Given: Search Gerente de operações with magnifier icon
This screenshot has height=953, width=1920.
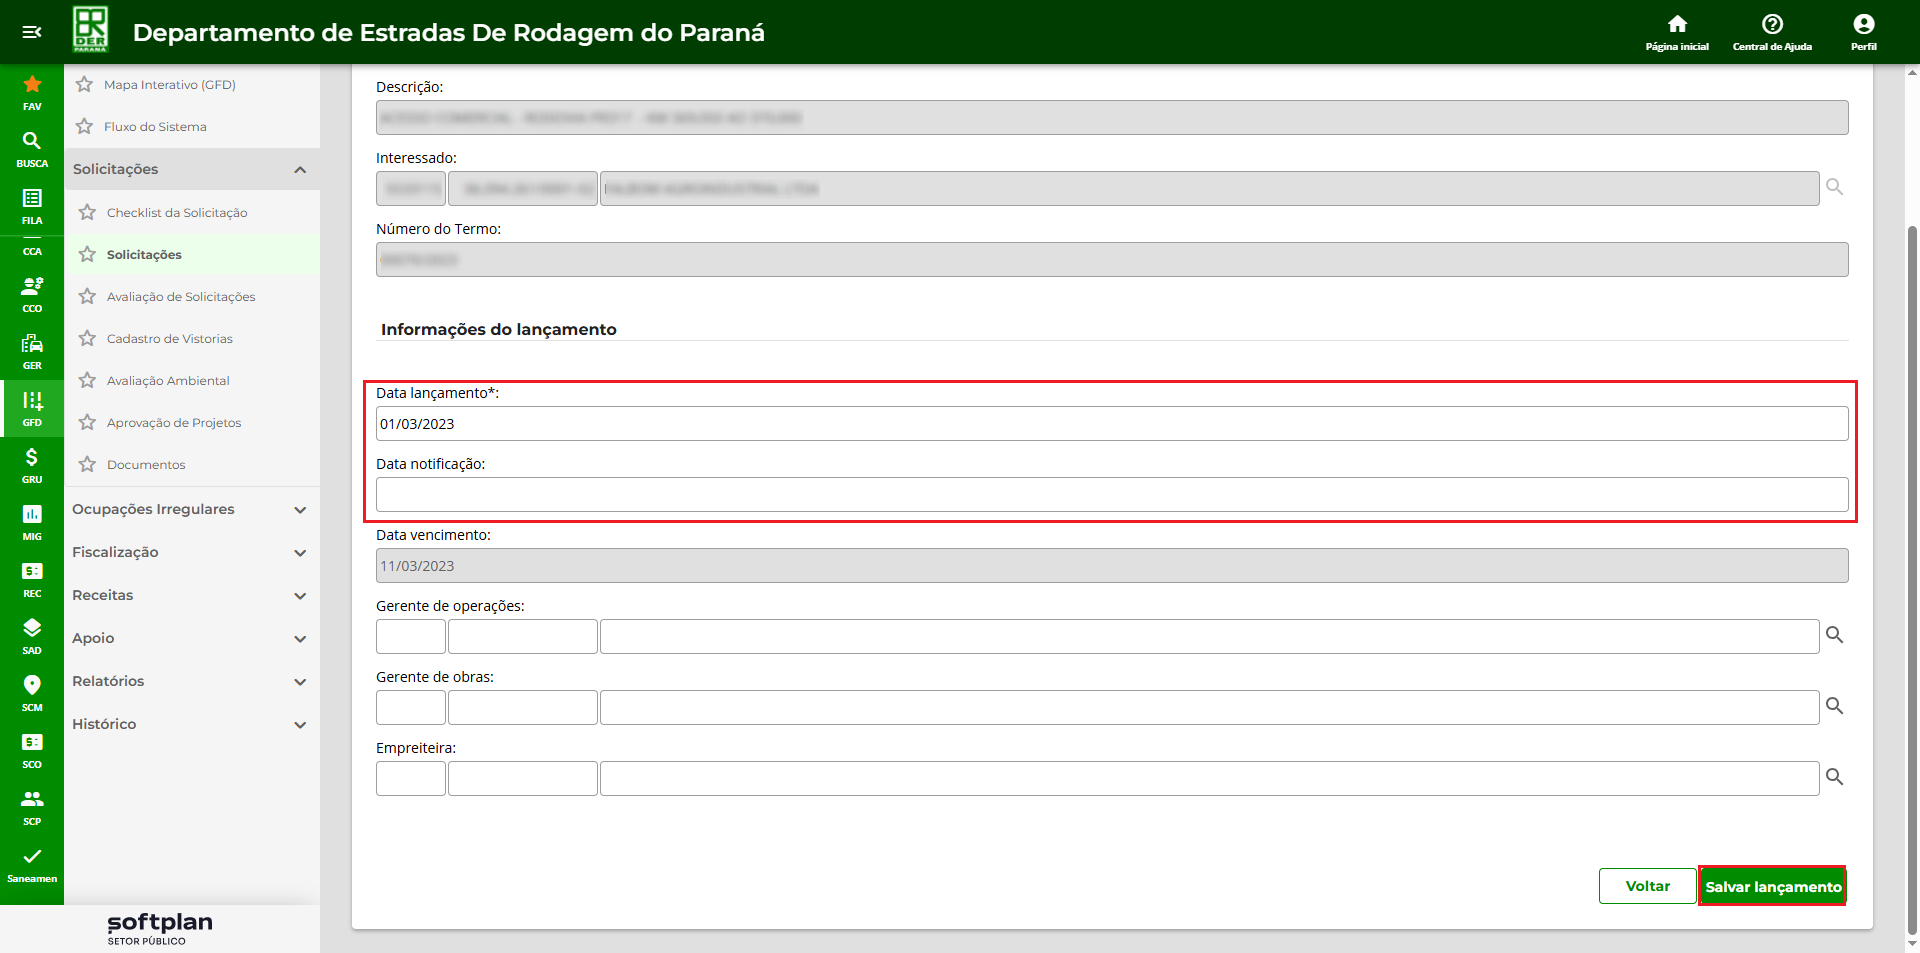Looking at the screenshot, I should coord(1834,635).
